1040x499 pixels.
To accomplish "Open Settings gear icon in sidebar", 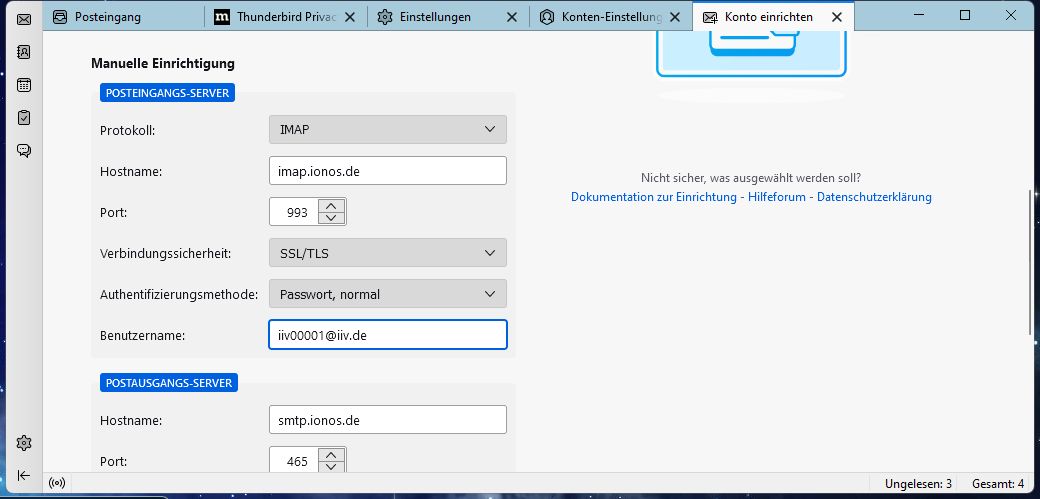I will pos(24,443).
